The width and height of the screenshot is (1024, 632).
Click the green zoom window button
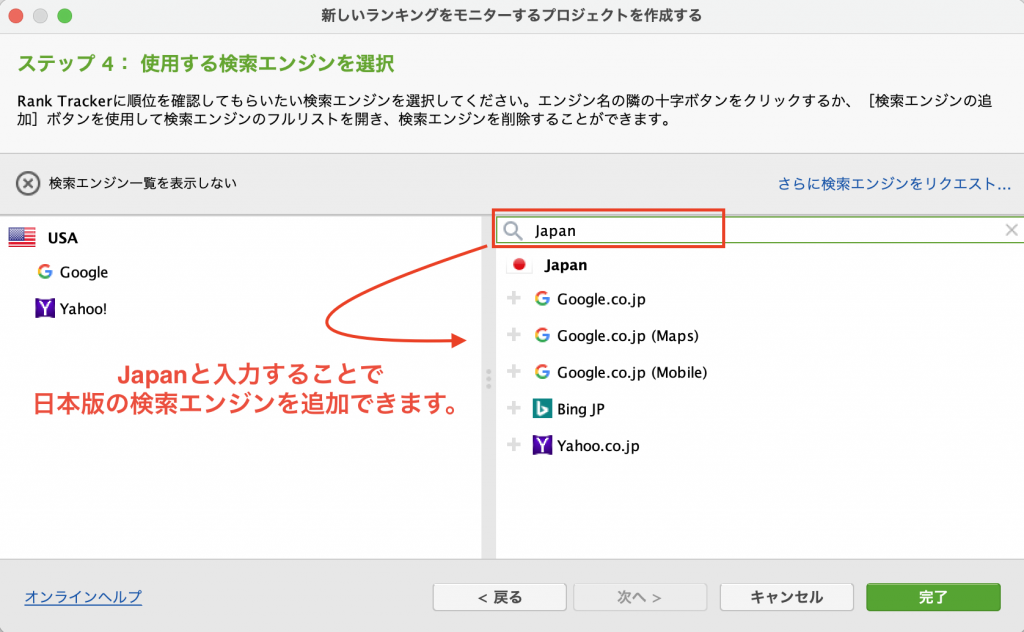65,16
